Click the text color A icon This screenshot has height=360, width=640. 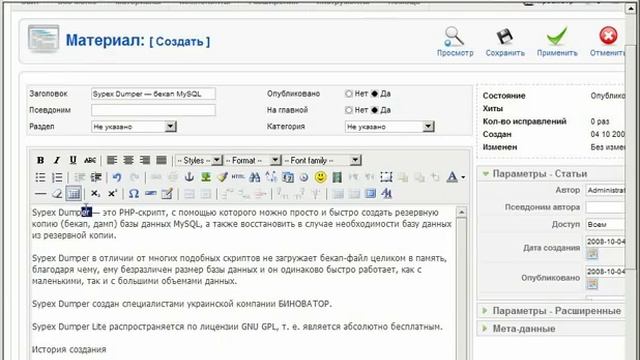(452, 177)
